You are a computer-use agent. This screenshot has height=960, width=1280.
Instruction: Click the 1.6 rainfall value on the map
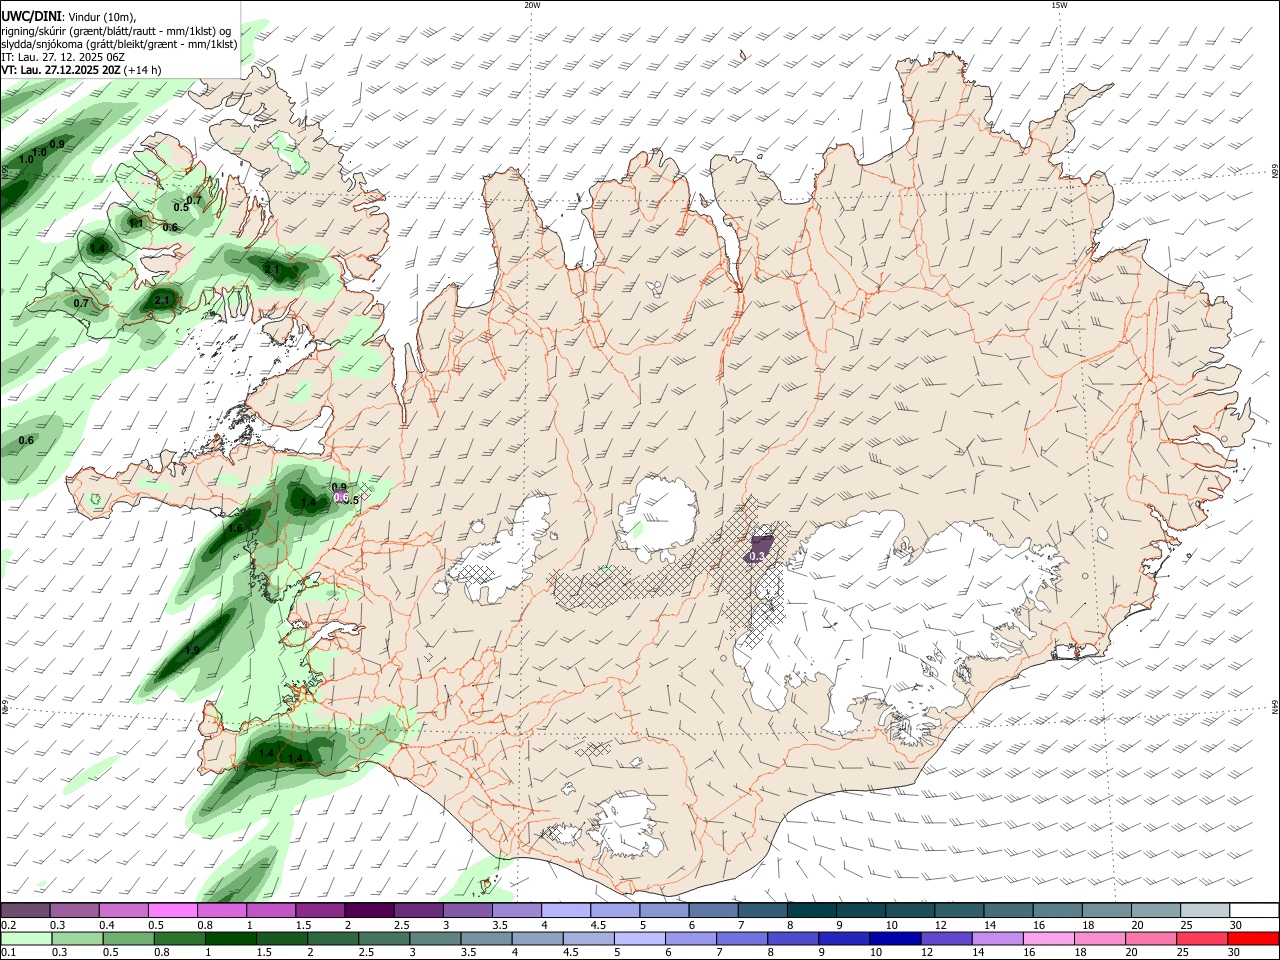click(x=236, y=528)
